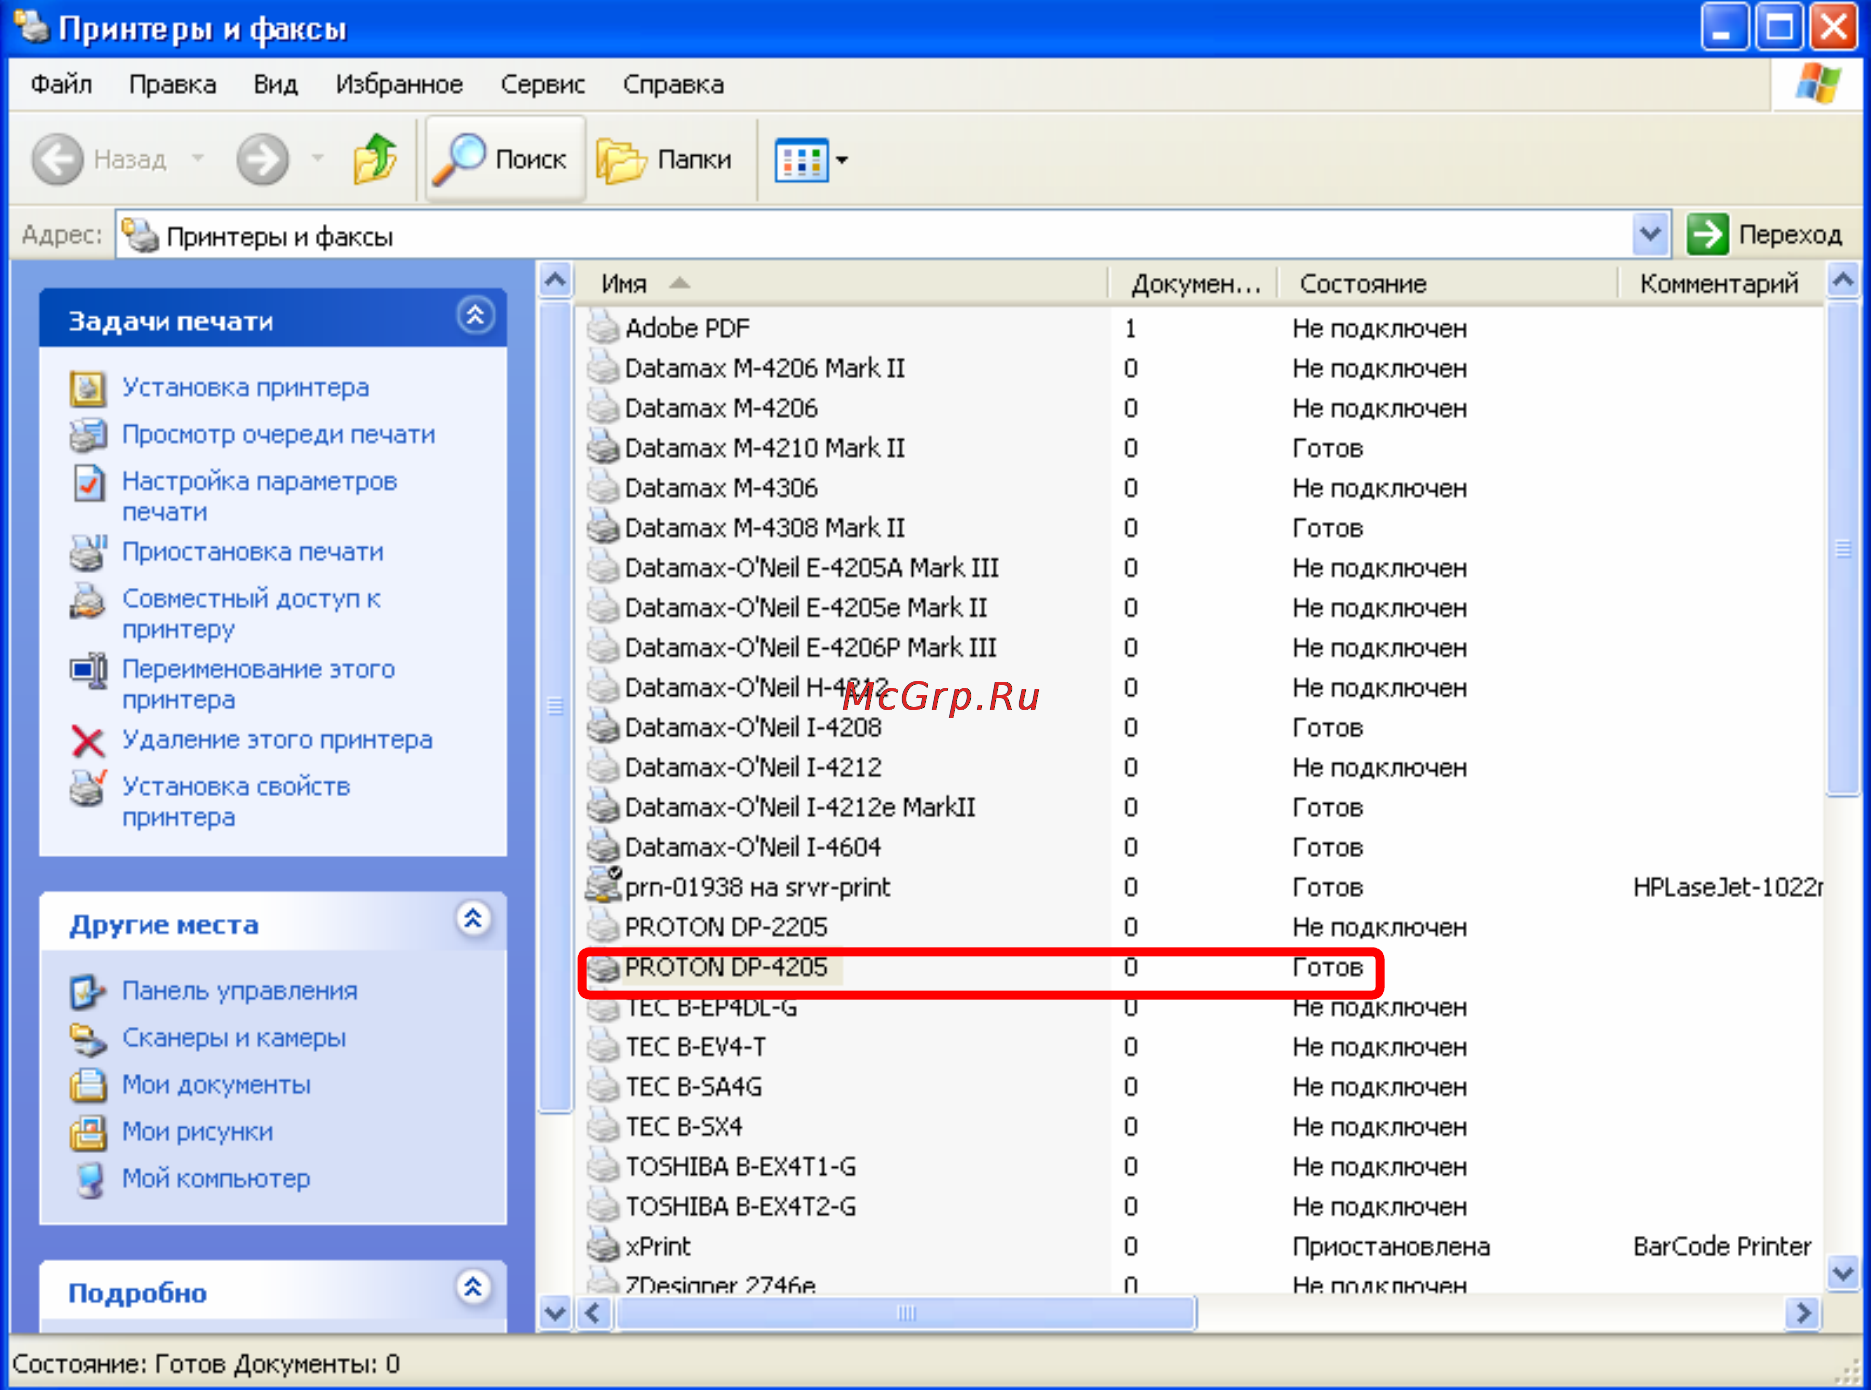Click the Back navigation arrow button
This screenshot has width=1871, height=1390.
(58, 159)
